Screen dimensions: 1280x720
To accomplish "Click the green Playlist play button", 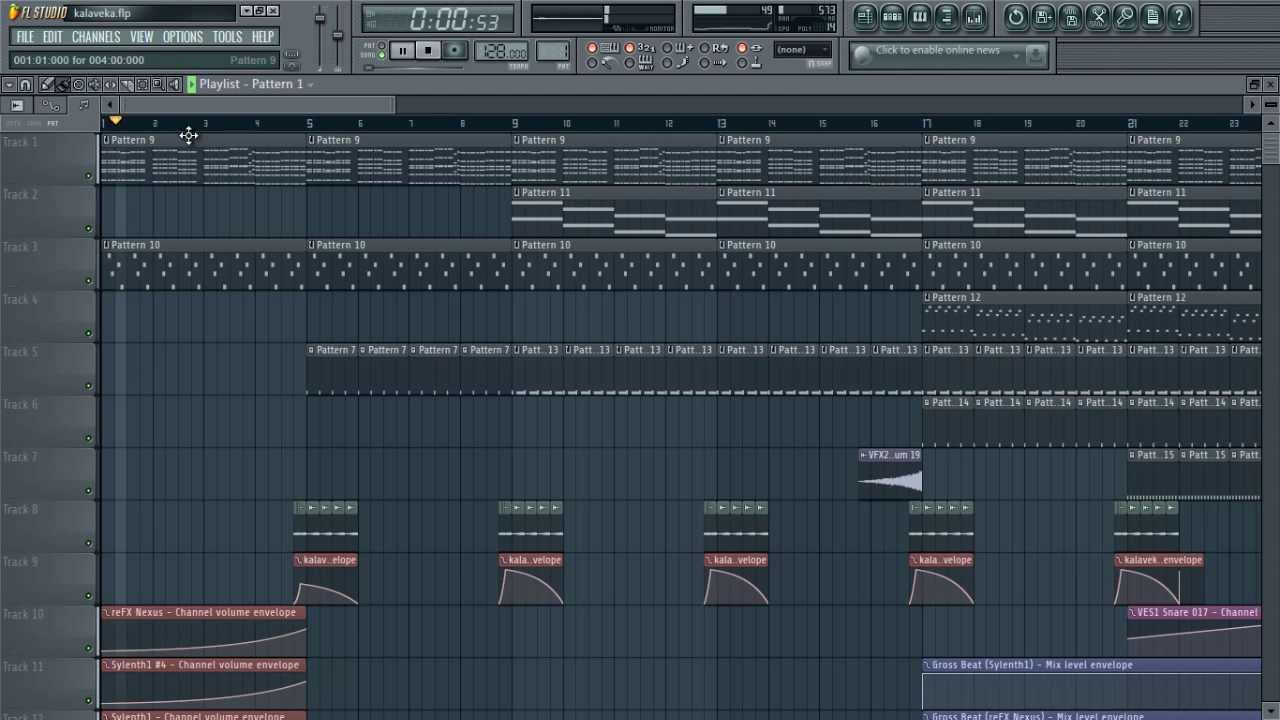I will [191, 85].
